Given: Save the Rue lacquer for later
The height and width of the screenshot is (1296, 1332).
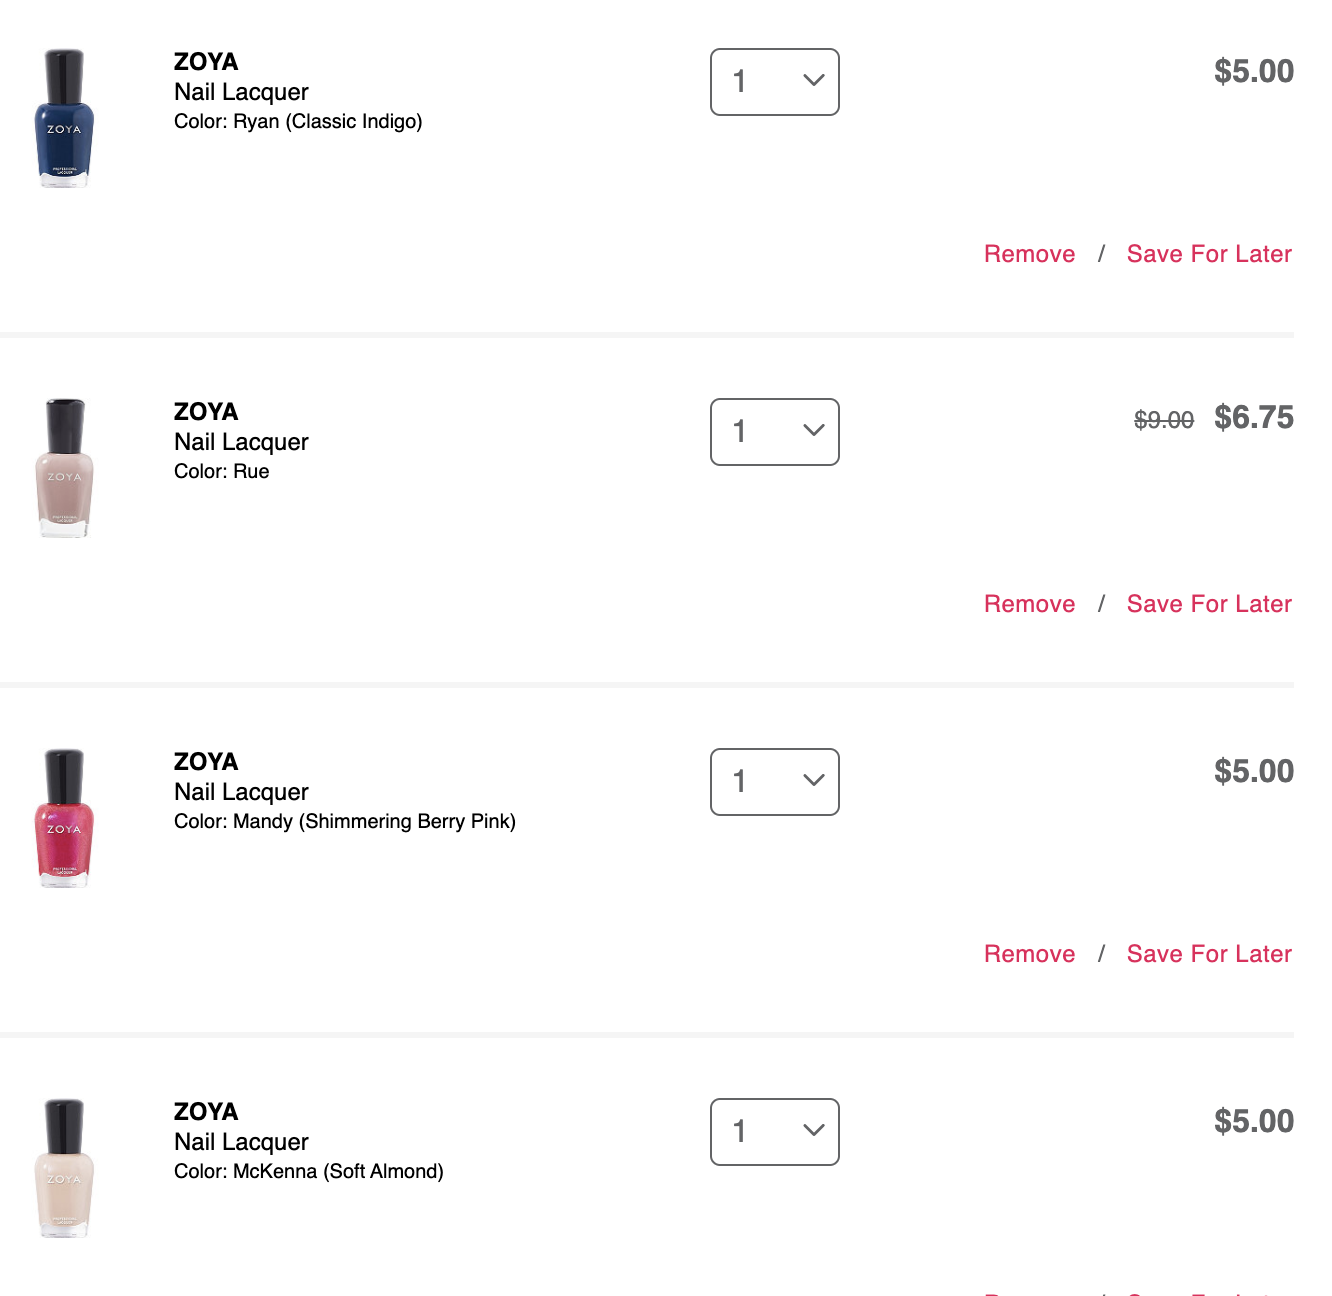Looking at the screenshot, I should [x=1209, y=604].
